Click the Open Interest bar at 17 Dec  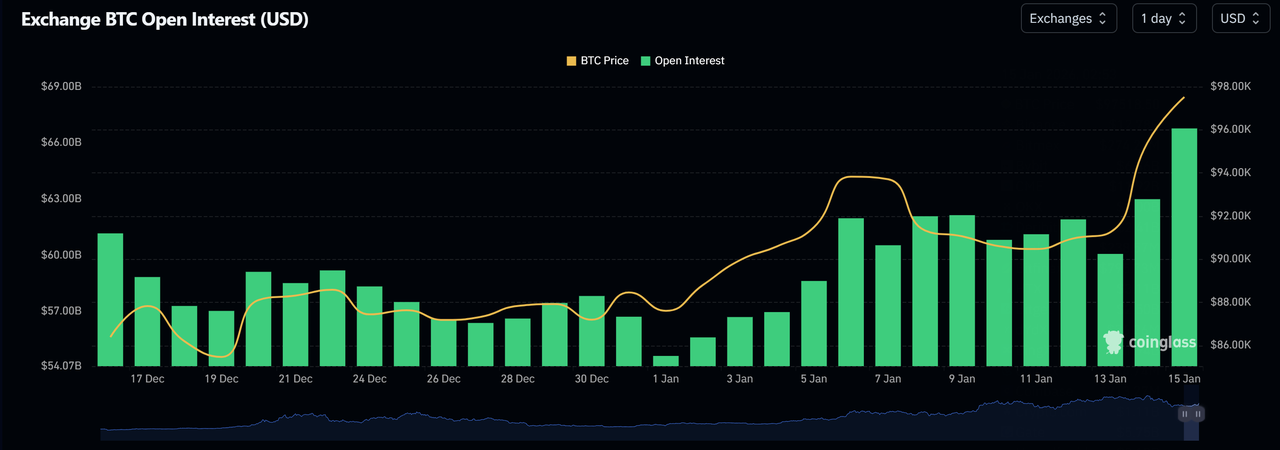(x=148, y=321)
